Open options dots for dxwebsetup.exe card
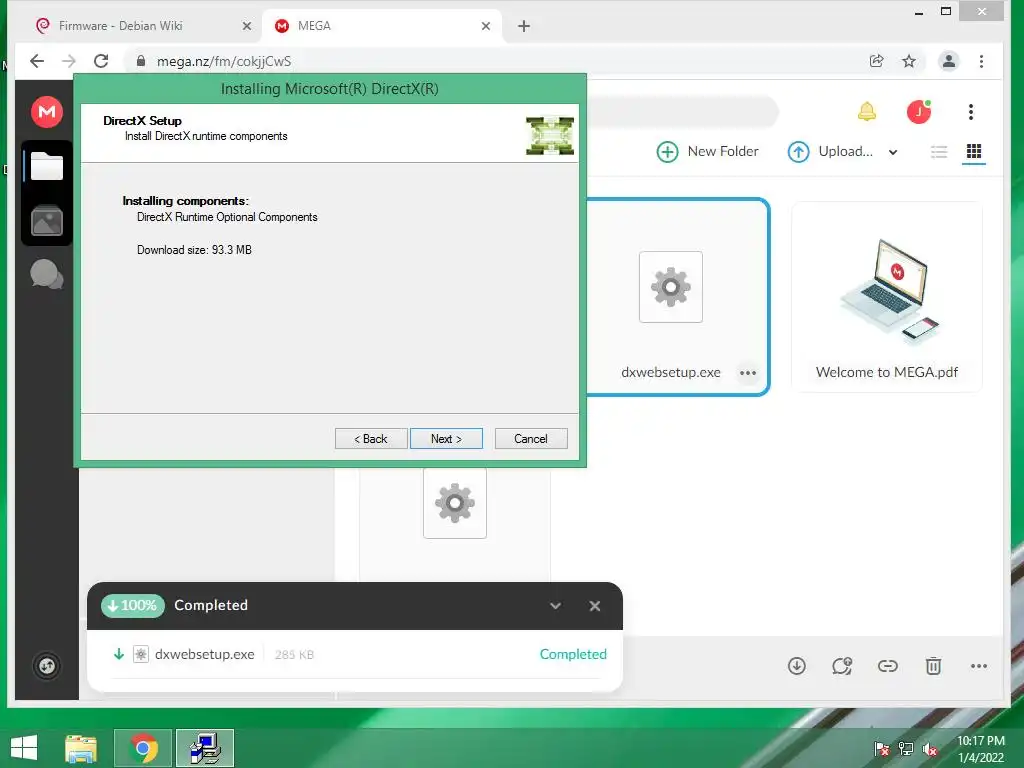 pos(748,373)
